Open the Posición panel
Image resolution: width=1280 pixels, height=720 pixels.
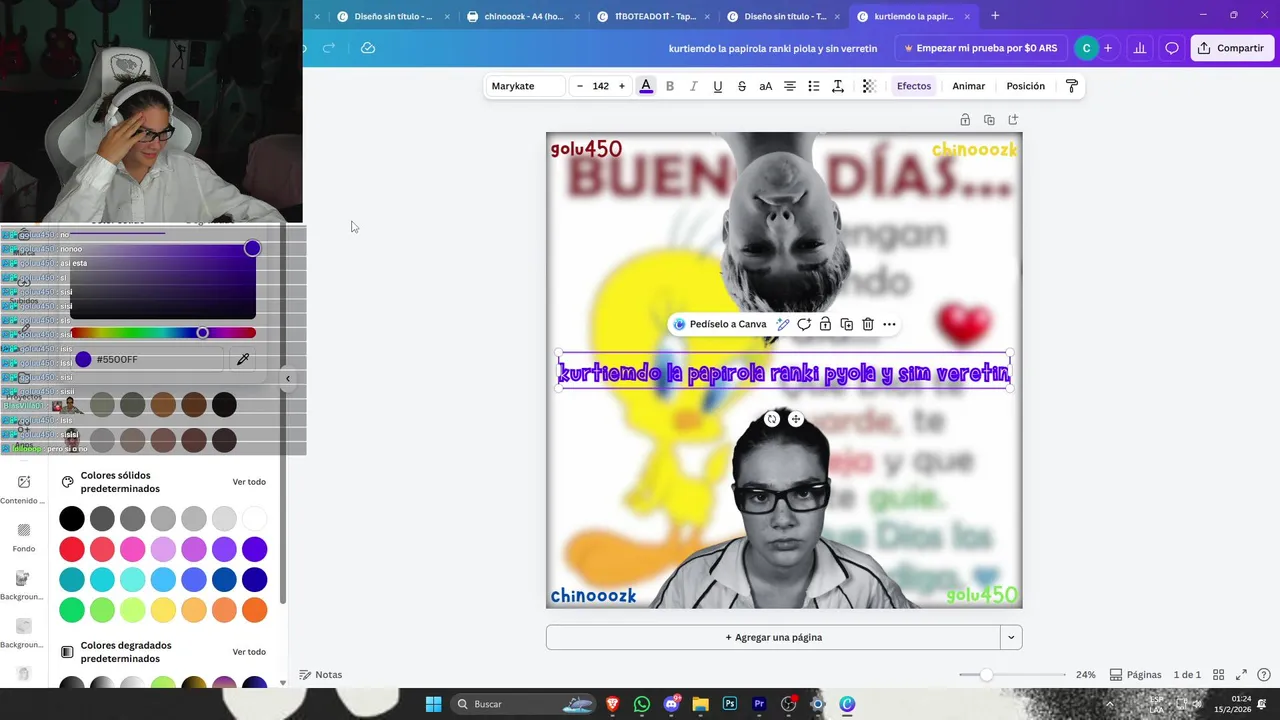click(1026, 86)
